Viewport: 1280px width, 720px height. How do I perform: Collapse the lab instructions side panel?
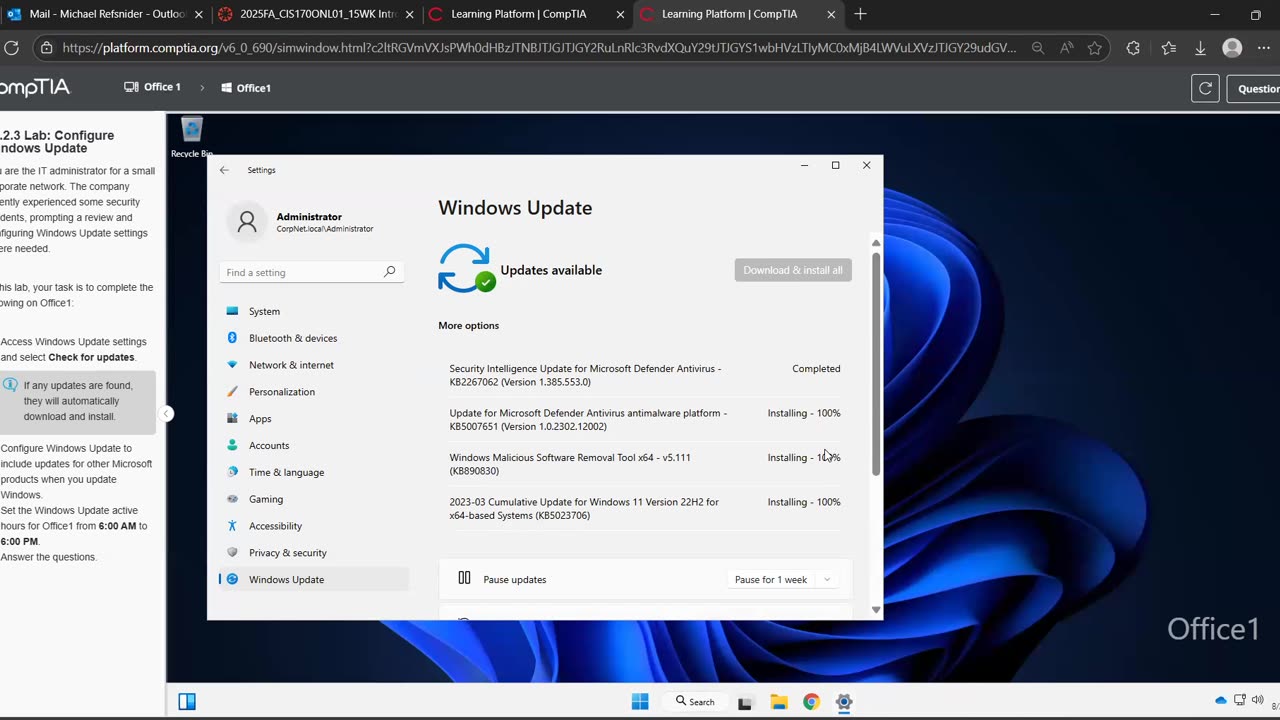tap(167, 413)
